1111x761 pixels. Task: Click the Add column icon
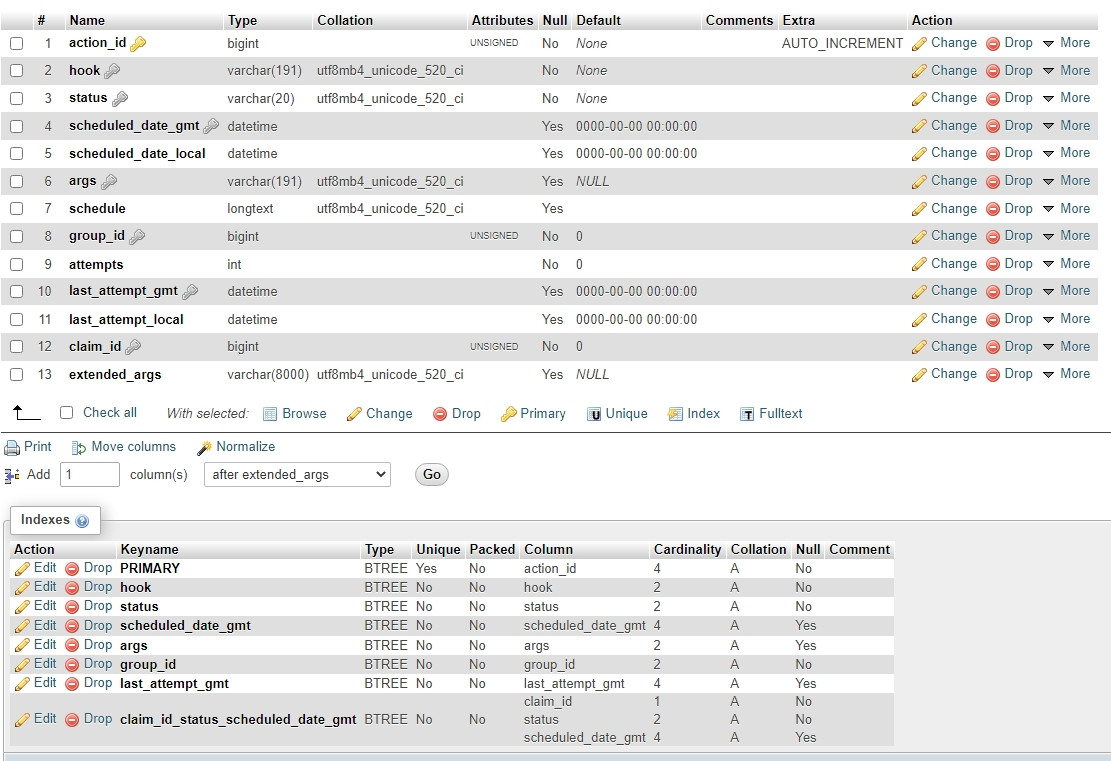click(12, 475)
